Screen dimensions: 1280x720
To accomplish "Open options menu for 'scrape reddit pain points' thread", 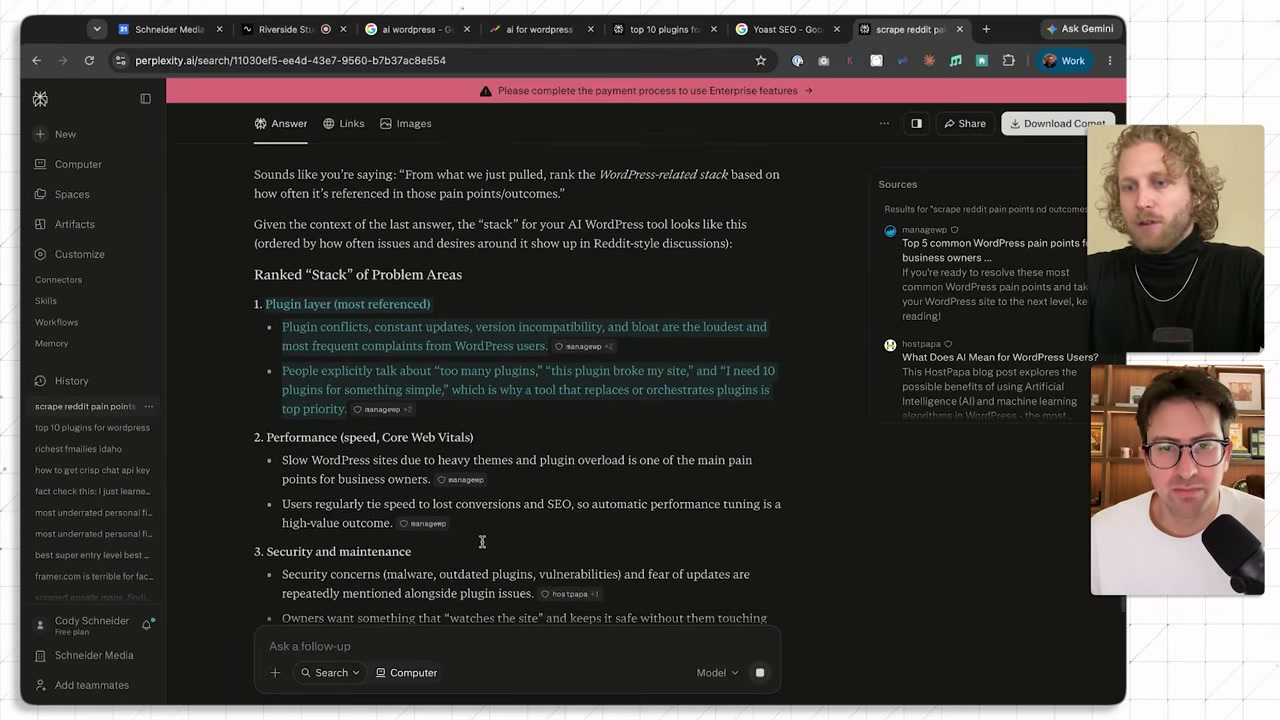I will coord(149,406).
